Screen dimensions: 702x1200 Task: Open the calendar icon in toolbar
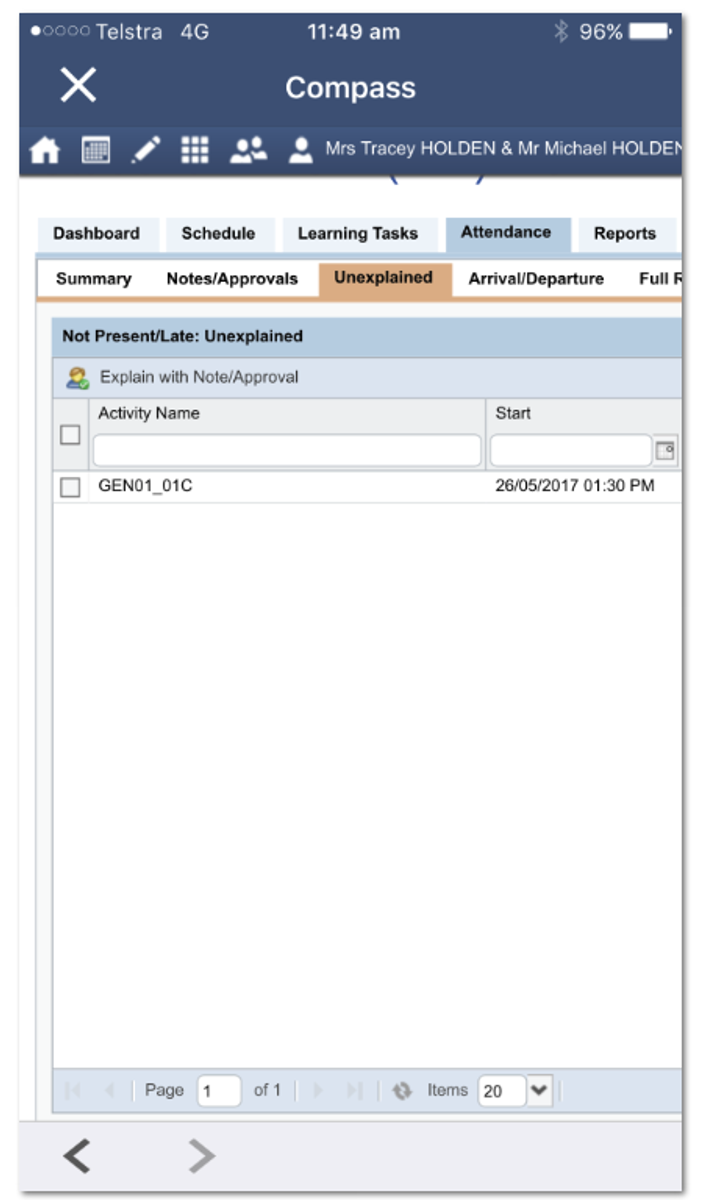pos(96,151)
